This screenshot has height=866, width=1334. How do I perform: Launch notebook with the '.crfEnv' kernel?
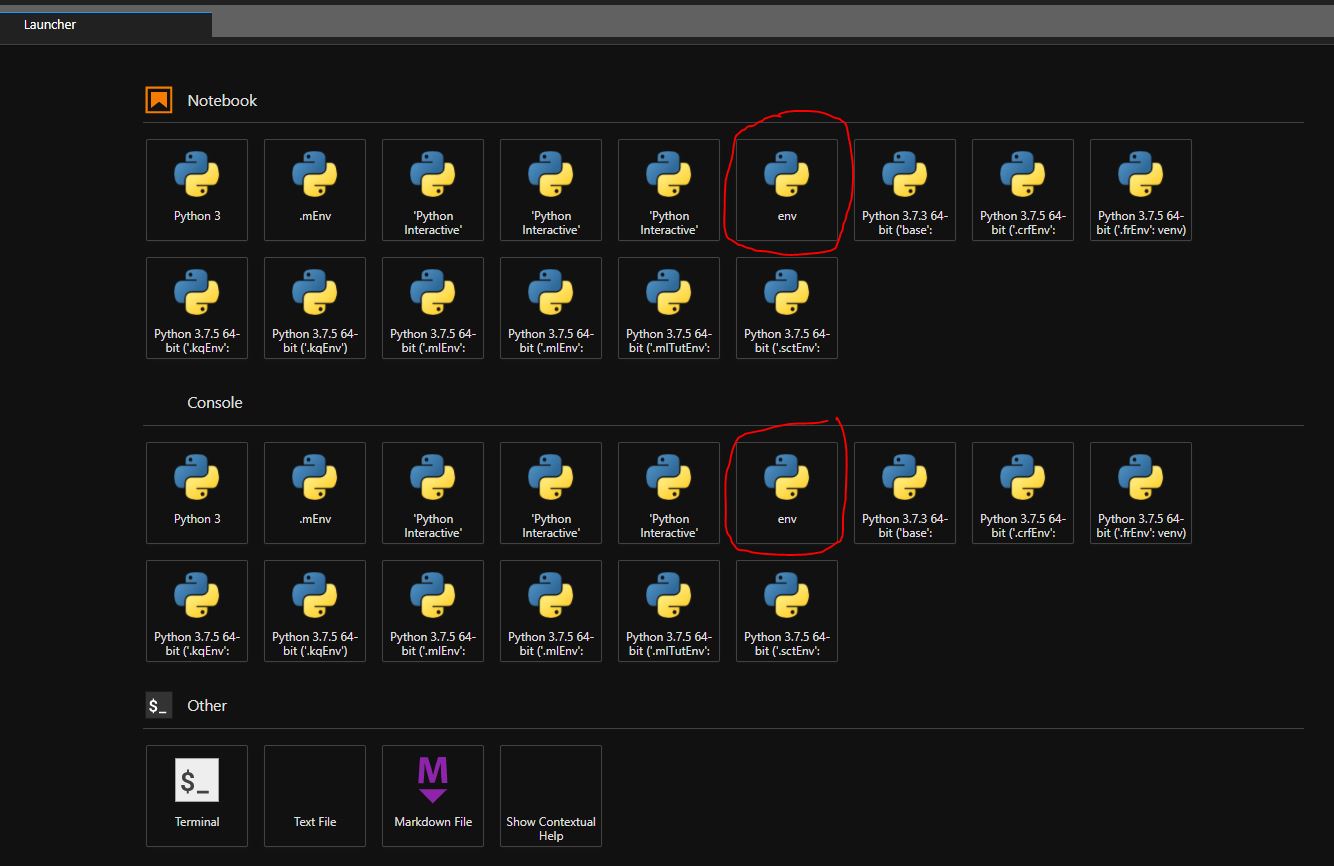pos(1023,190)
